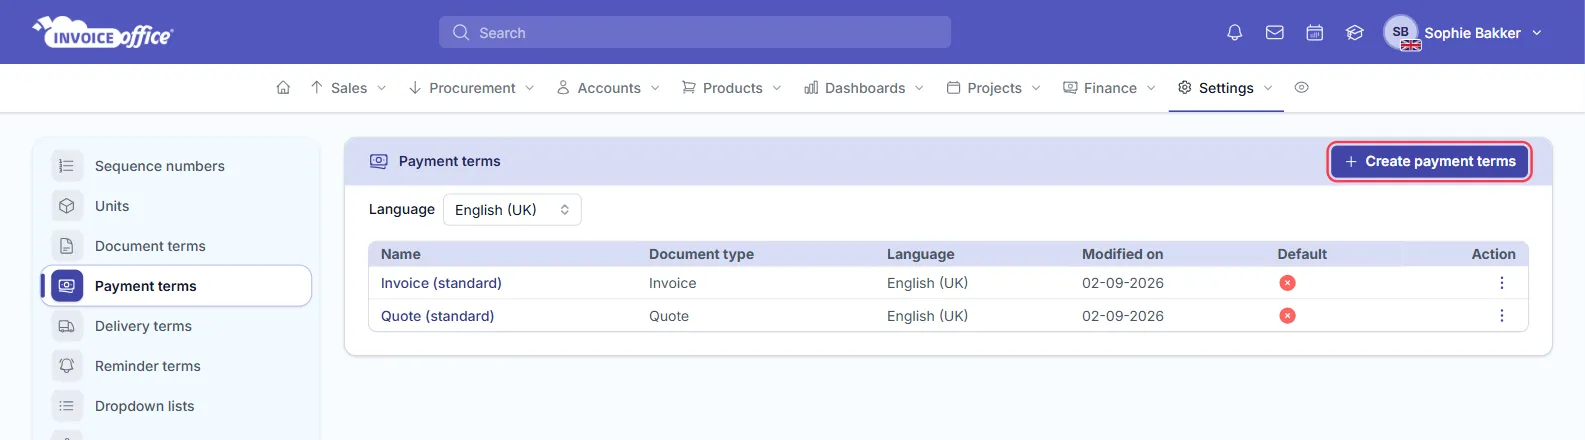Go to home via house icon
Image resolution: width=1585 pixels, height=440 pixels.
pos(283,88)
